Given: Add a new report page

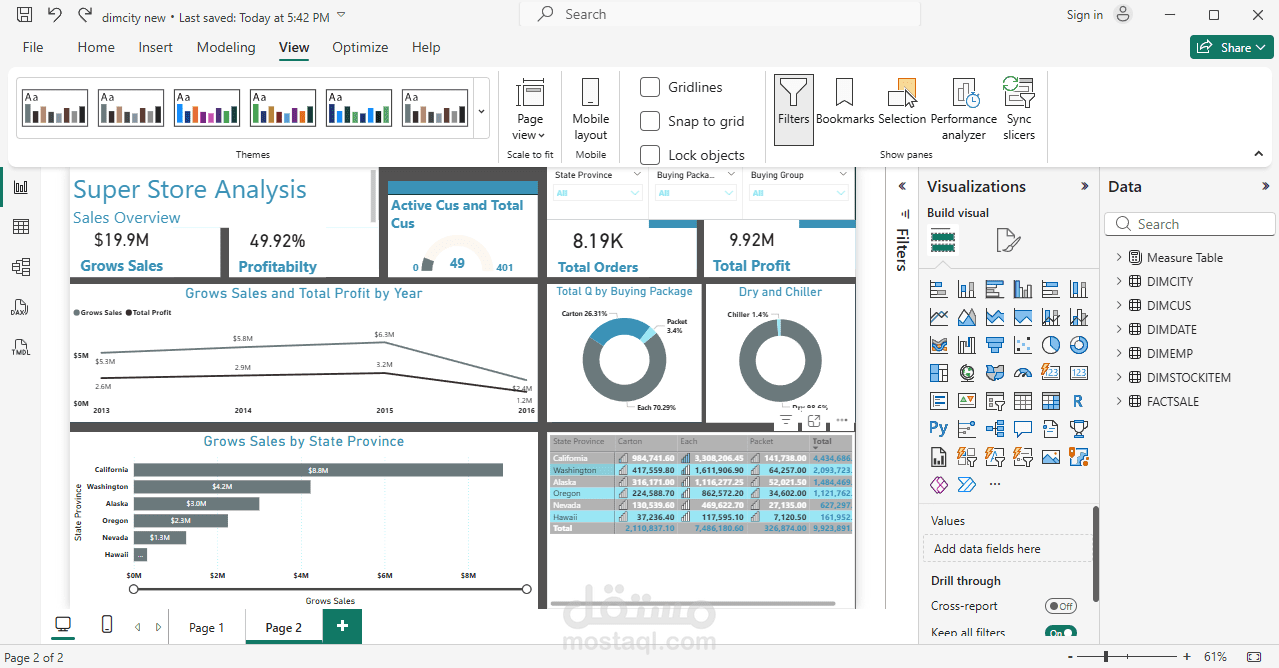Looking at the screenshot, I should coord(342,626).
